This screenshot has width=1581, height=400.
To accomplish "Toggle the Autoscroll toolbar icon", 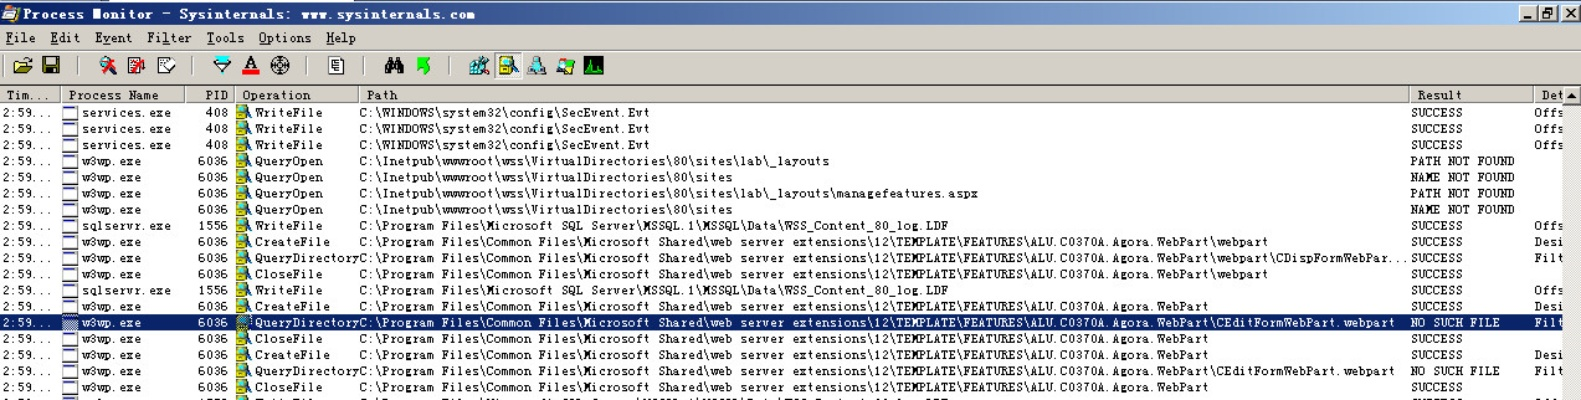I will [x=137, y=66].
